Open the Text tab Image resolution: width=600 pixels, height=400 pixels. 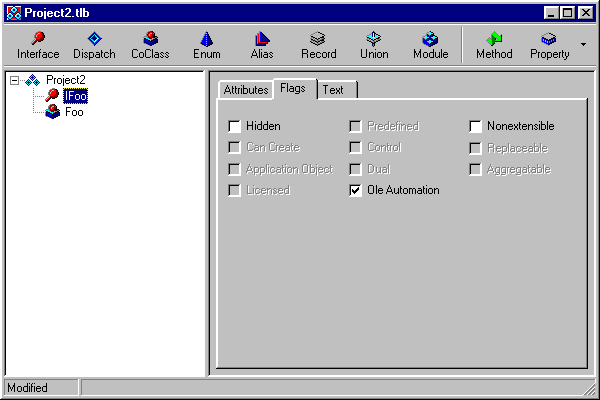(x=333, y=90)
